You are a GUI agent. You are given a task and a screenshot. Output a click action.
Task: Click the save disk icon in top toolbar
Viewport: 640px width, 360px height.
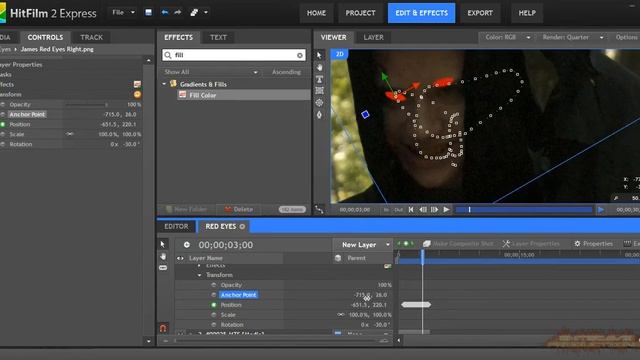(149, 13)
